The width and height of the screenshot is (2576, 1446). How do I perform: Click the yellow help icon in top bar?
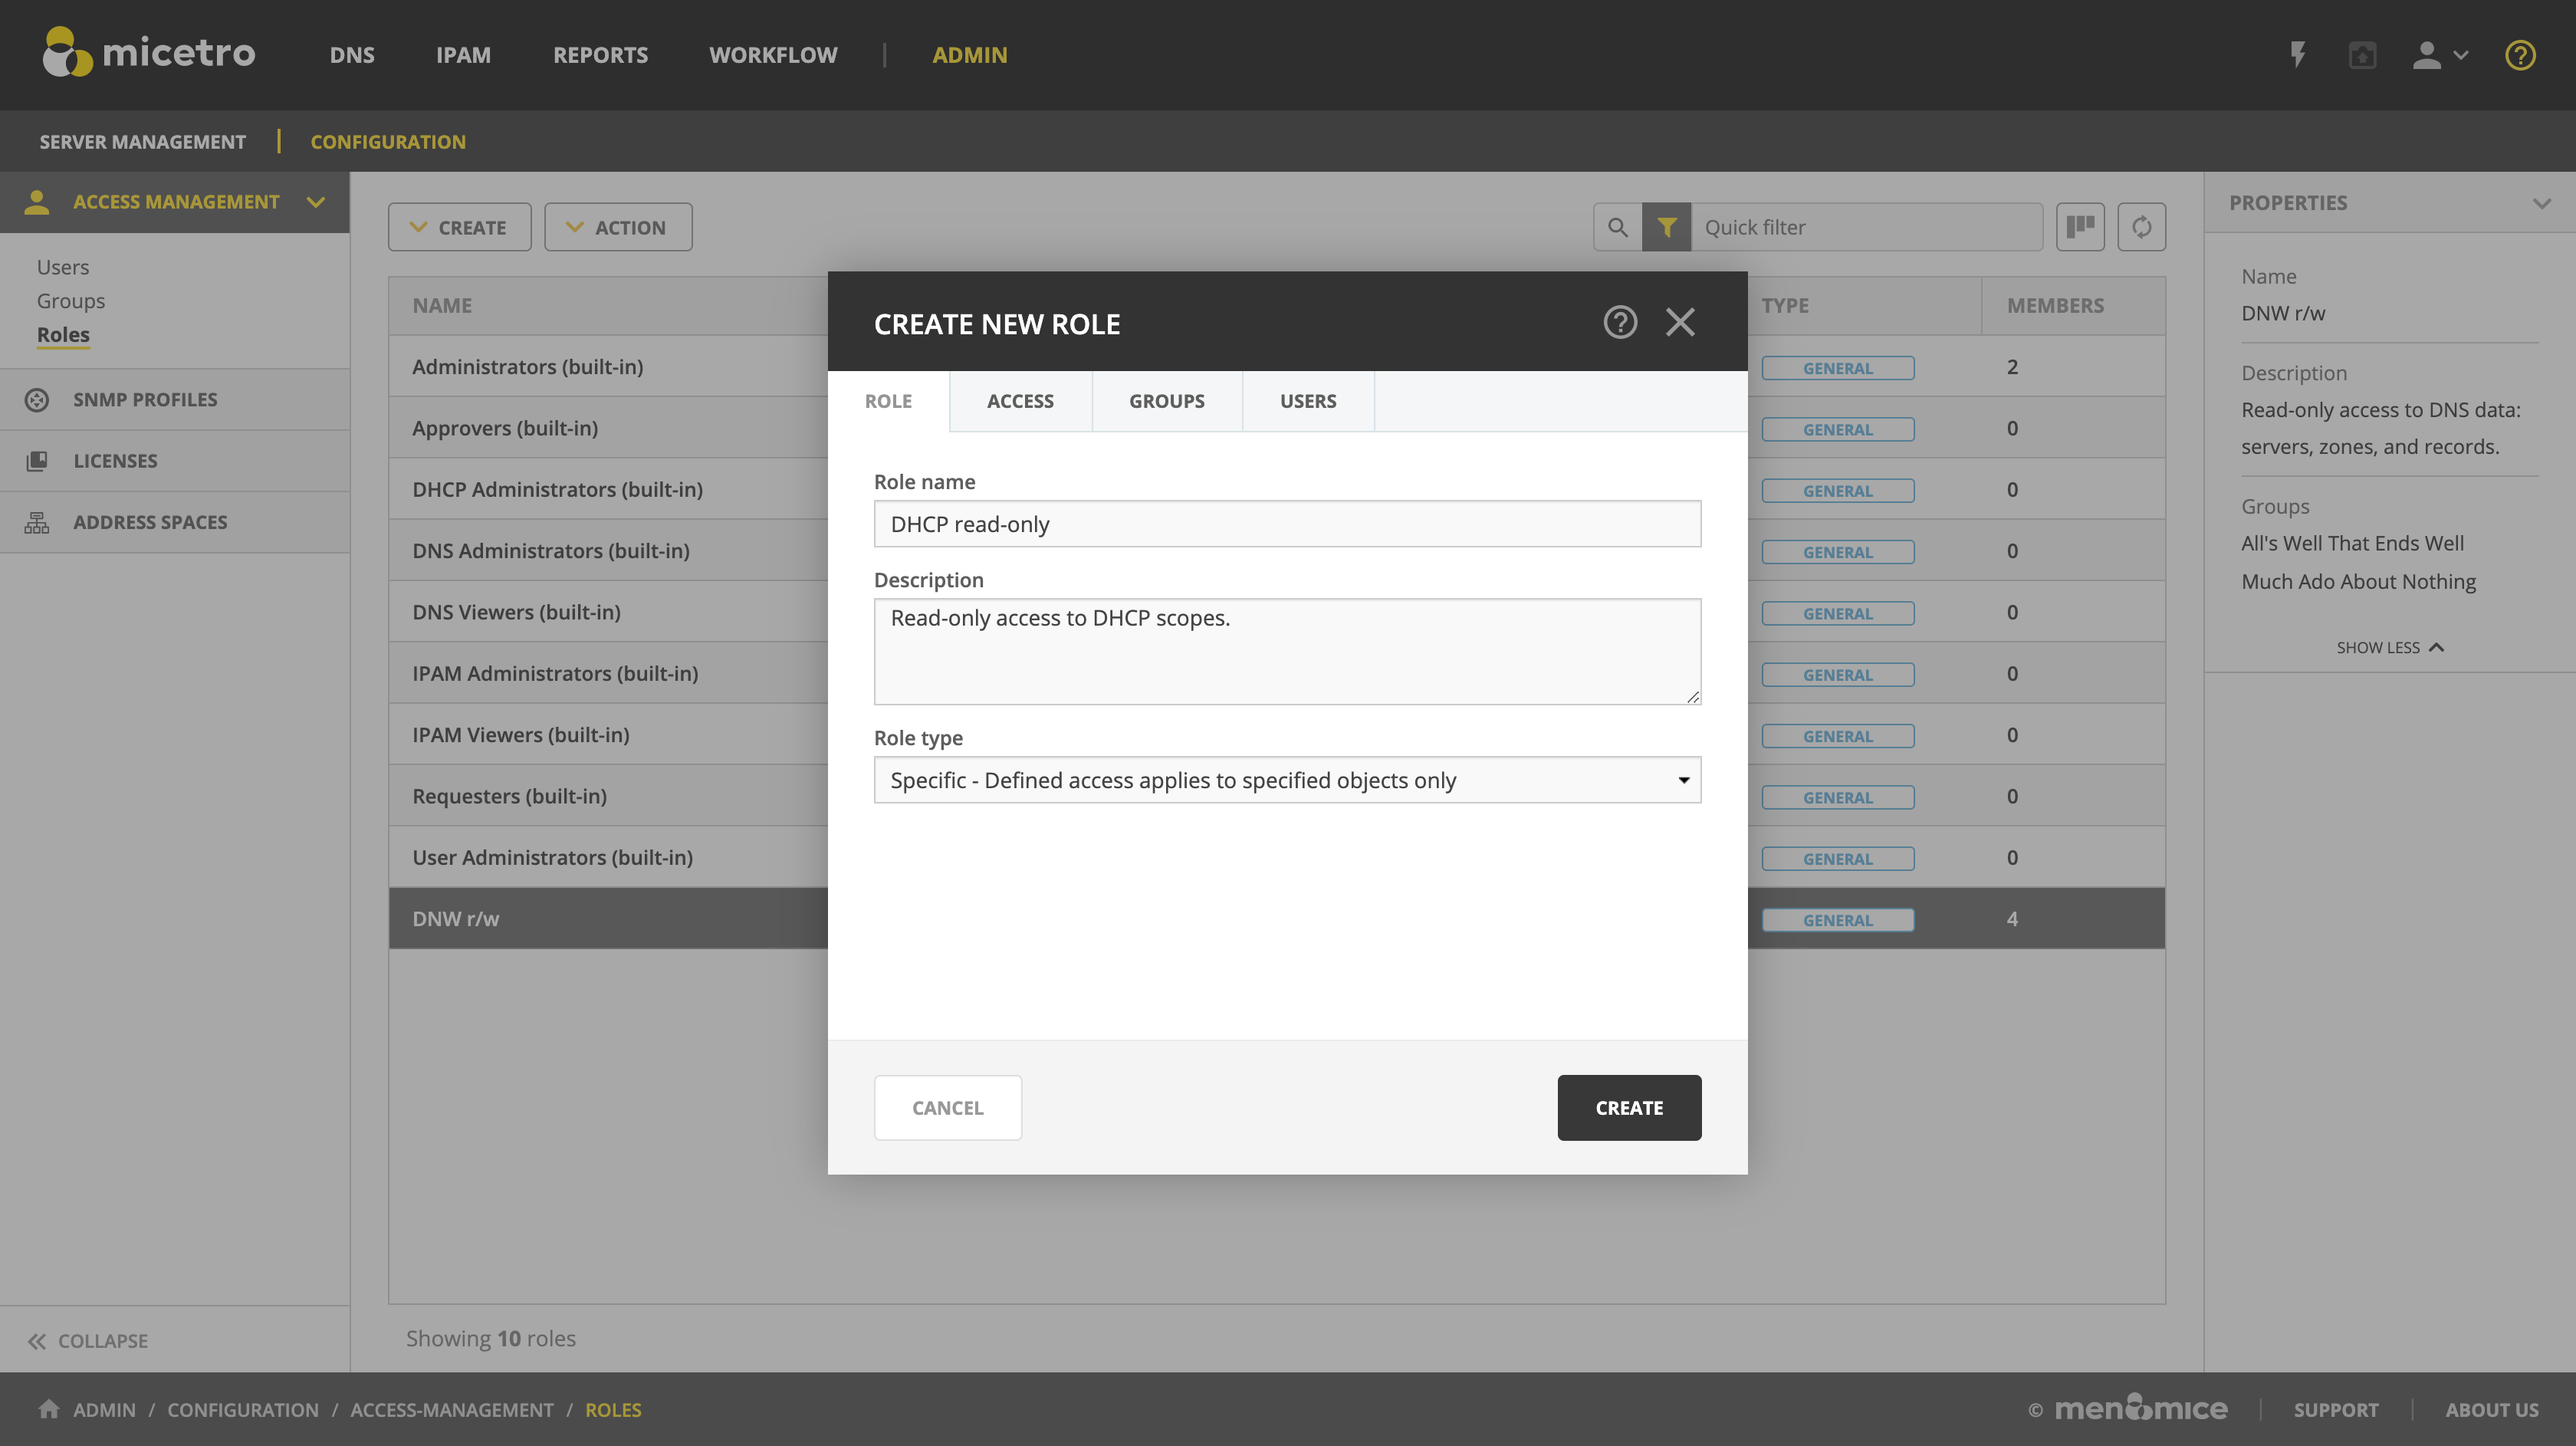[x=2519, y=54]
